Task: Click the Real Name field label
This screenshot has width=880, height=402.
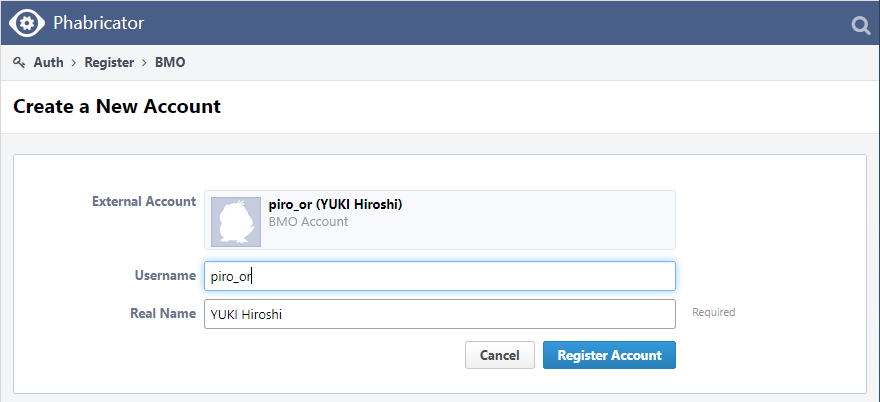Action: click(x=163, y=313)
